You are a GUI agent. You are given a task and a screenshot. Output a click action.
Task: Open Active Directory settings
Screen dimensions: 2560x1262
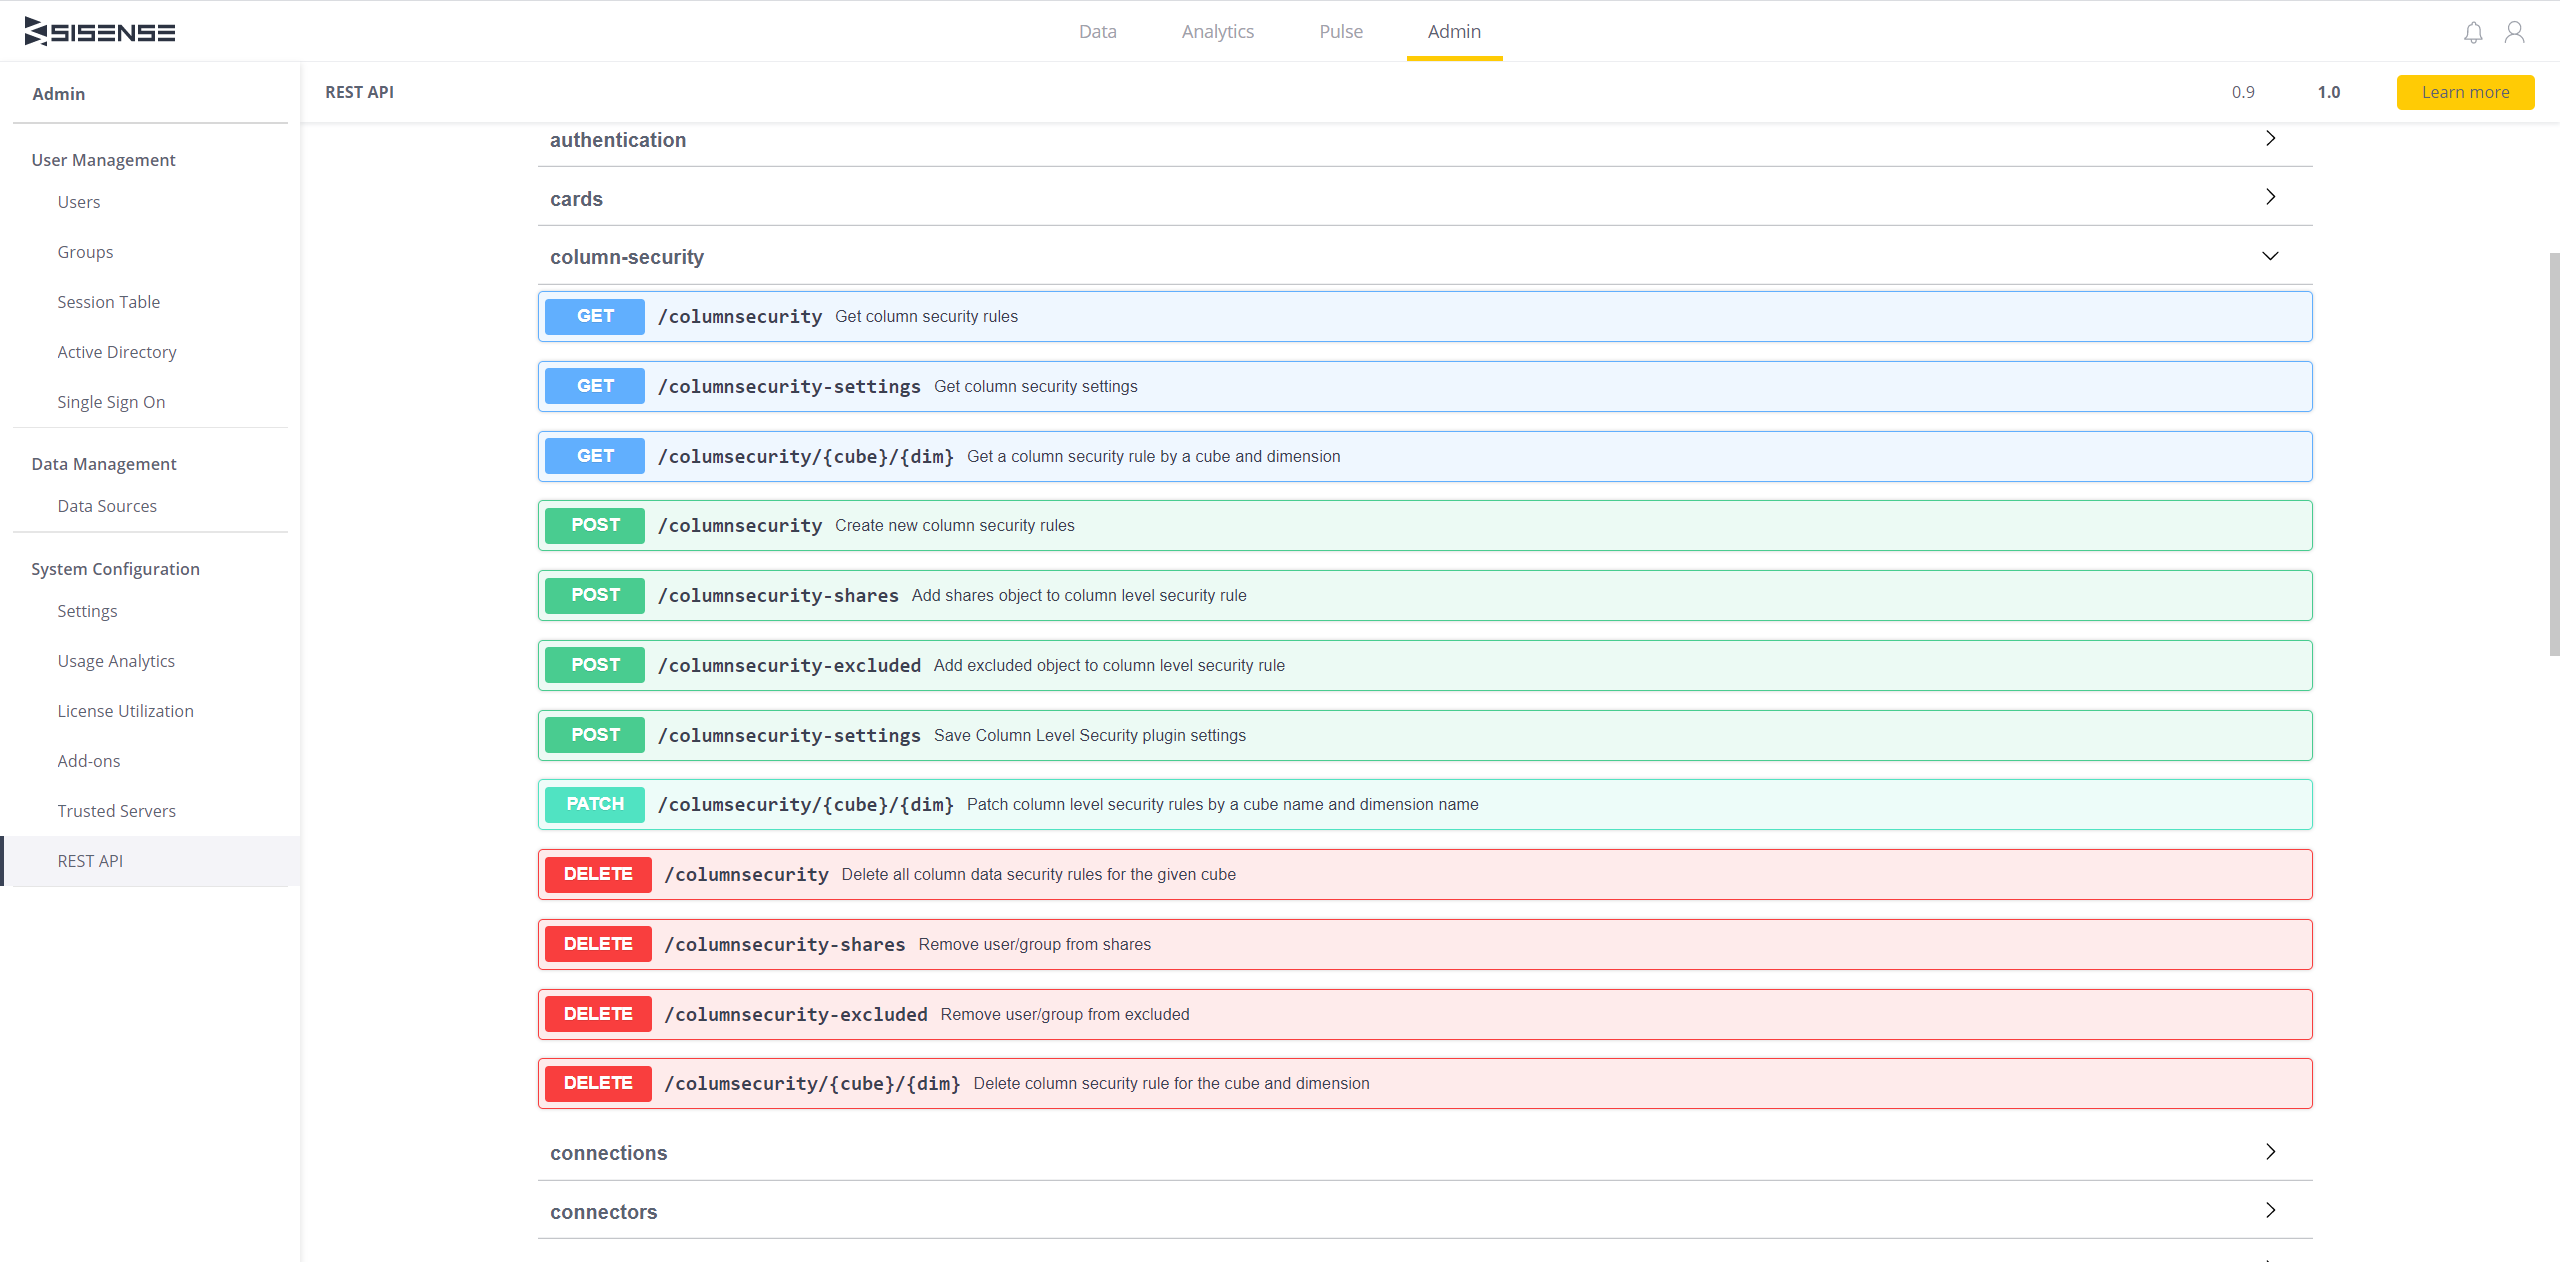[x=116, y=352]
